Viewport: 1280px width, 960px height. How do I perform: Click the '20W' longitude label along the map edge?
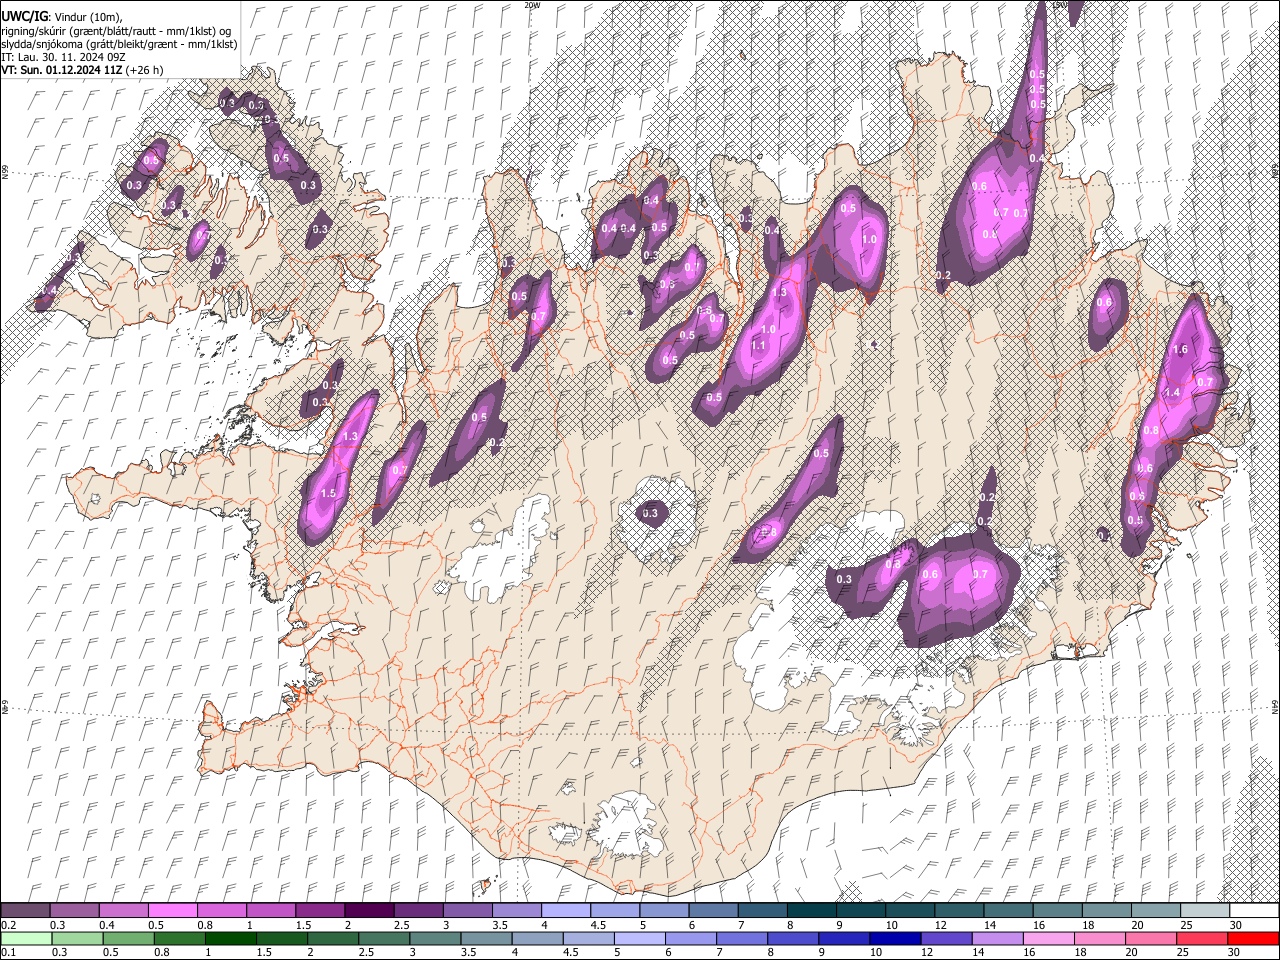point(531,4)
